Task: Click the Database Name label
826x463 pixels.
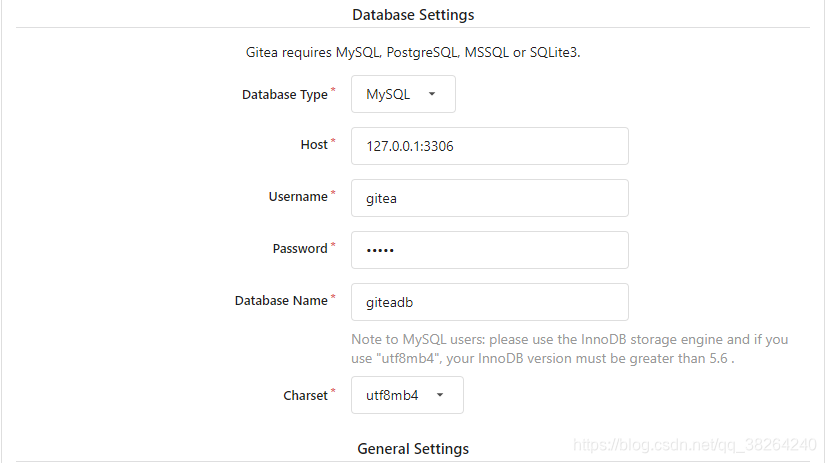Action: pyautogui.click(x=281, y=301)
